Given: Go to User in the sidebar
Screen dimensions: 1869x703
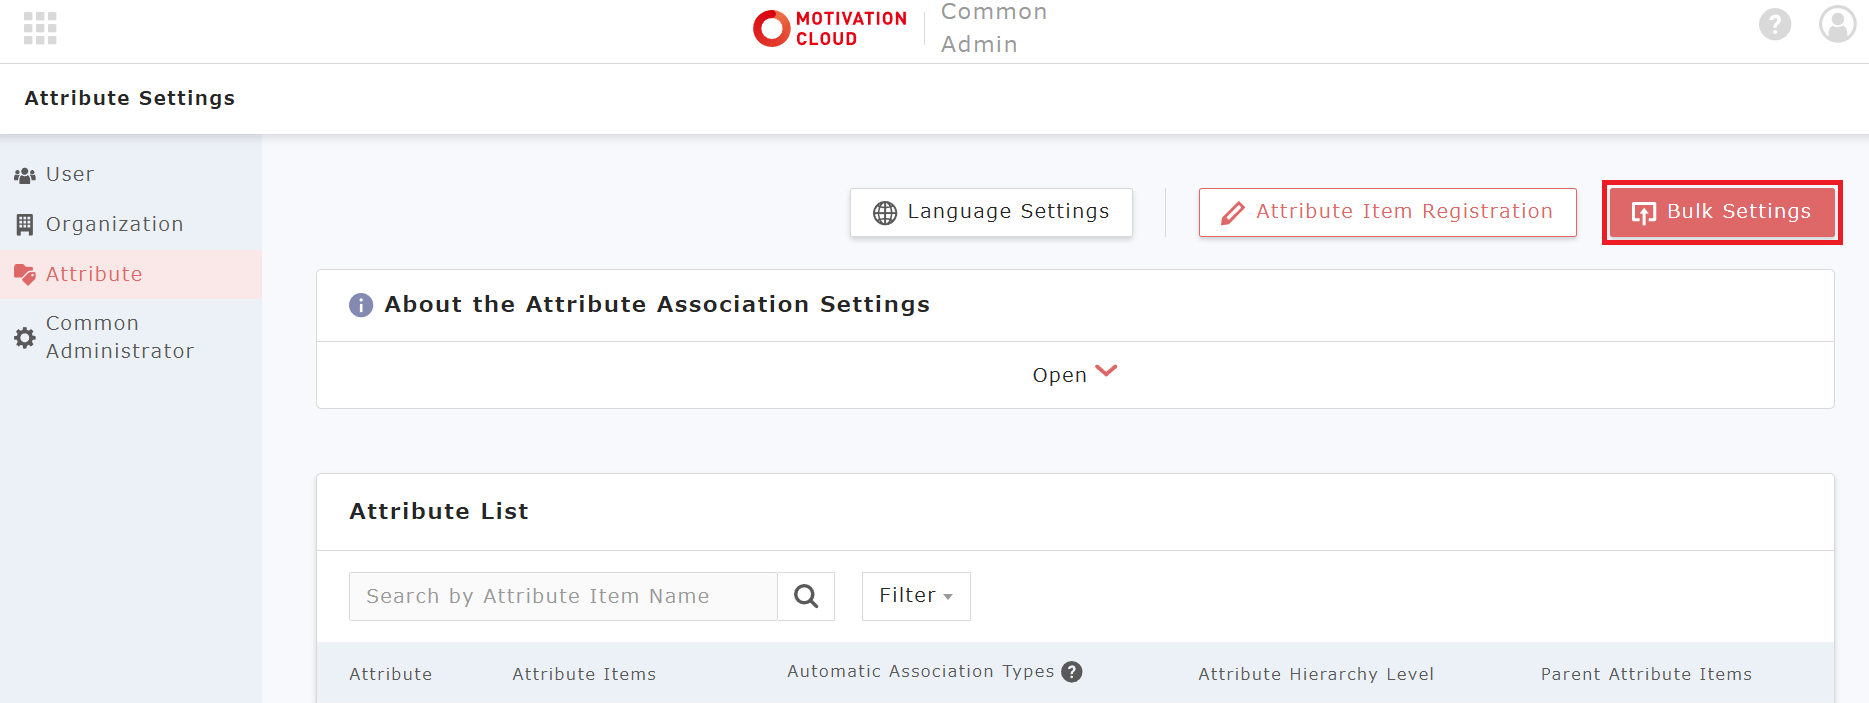Looking at the screenshot, I should (69, 174).
